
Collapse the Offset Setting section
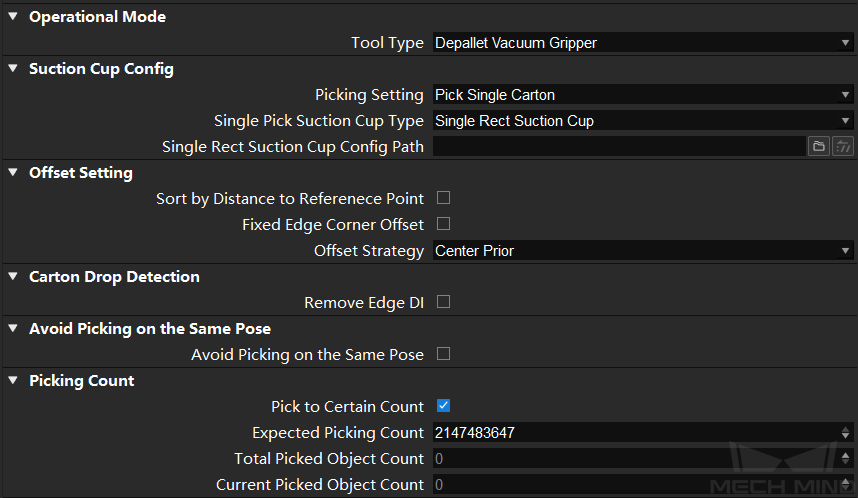pos(13,172)
